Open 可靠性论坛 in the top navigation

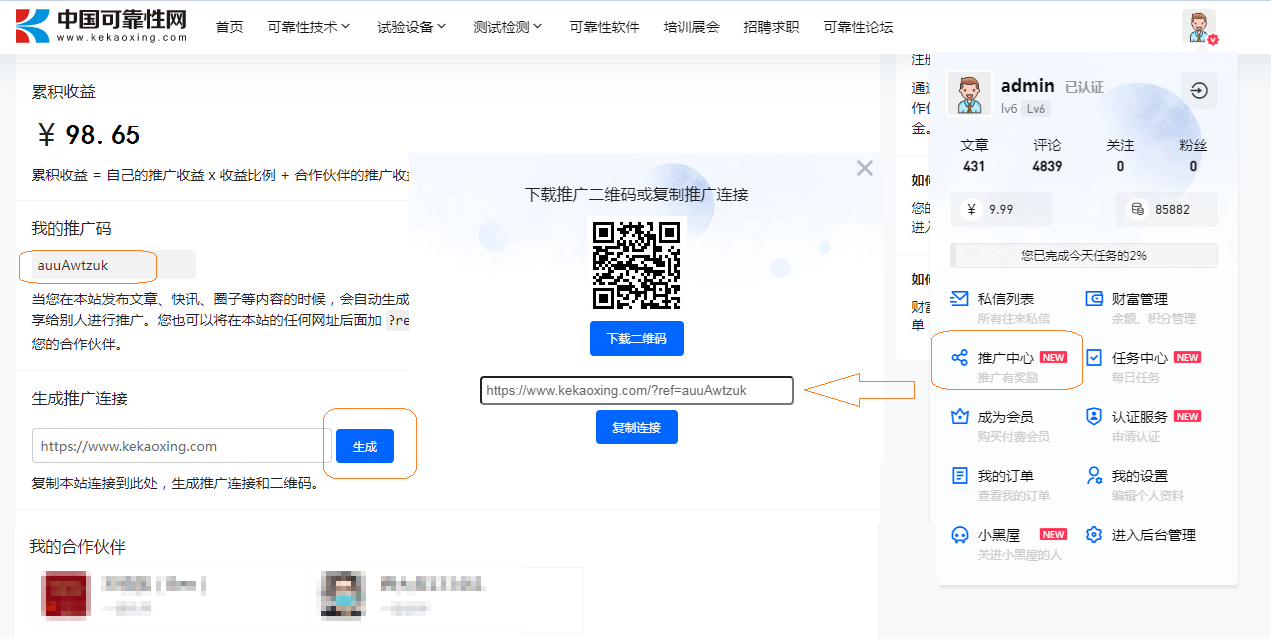point(858,27)
